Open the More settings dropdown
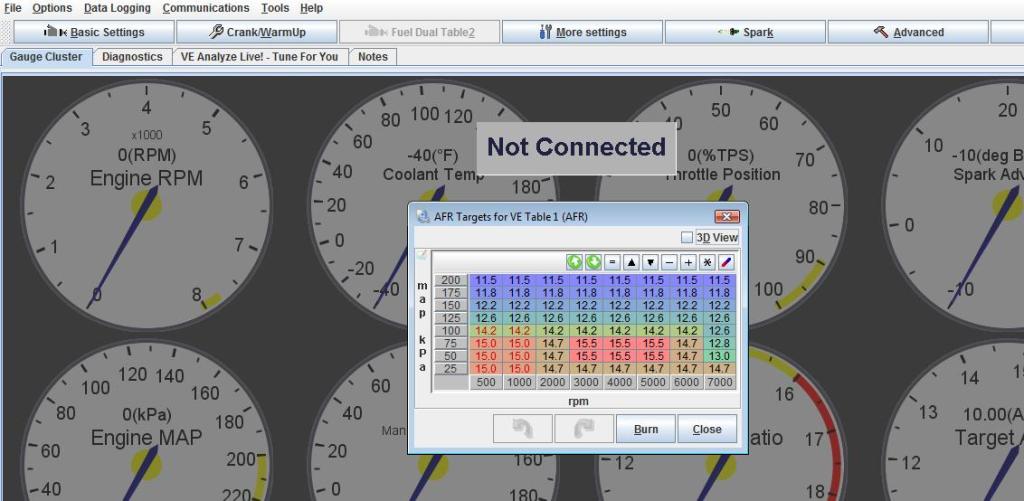 pos(582,32)
